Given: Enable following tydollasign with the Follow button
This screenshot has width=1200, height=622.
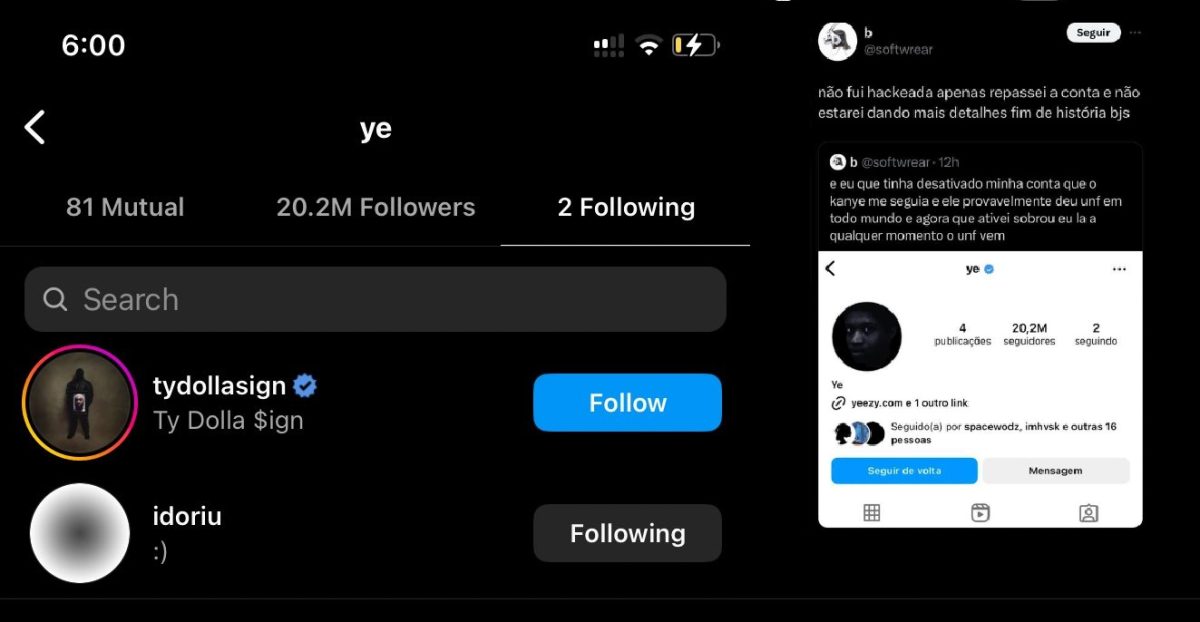Looking at the screenshot, I should (627, 402).
